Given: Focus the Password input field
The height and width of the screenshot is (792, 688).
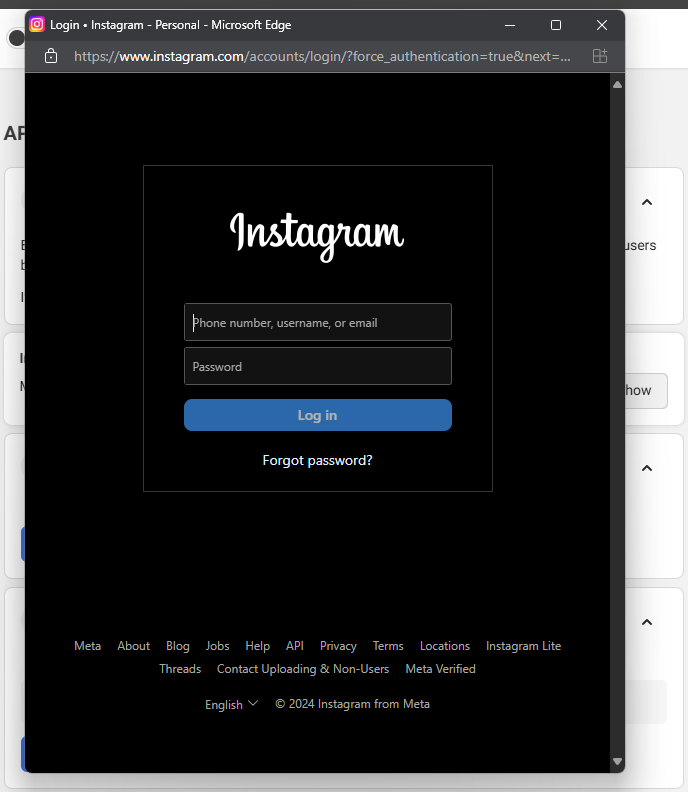Looking at the screenshot, I should pos(318,367).
